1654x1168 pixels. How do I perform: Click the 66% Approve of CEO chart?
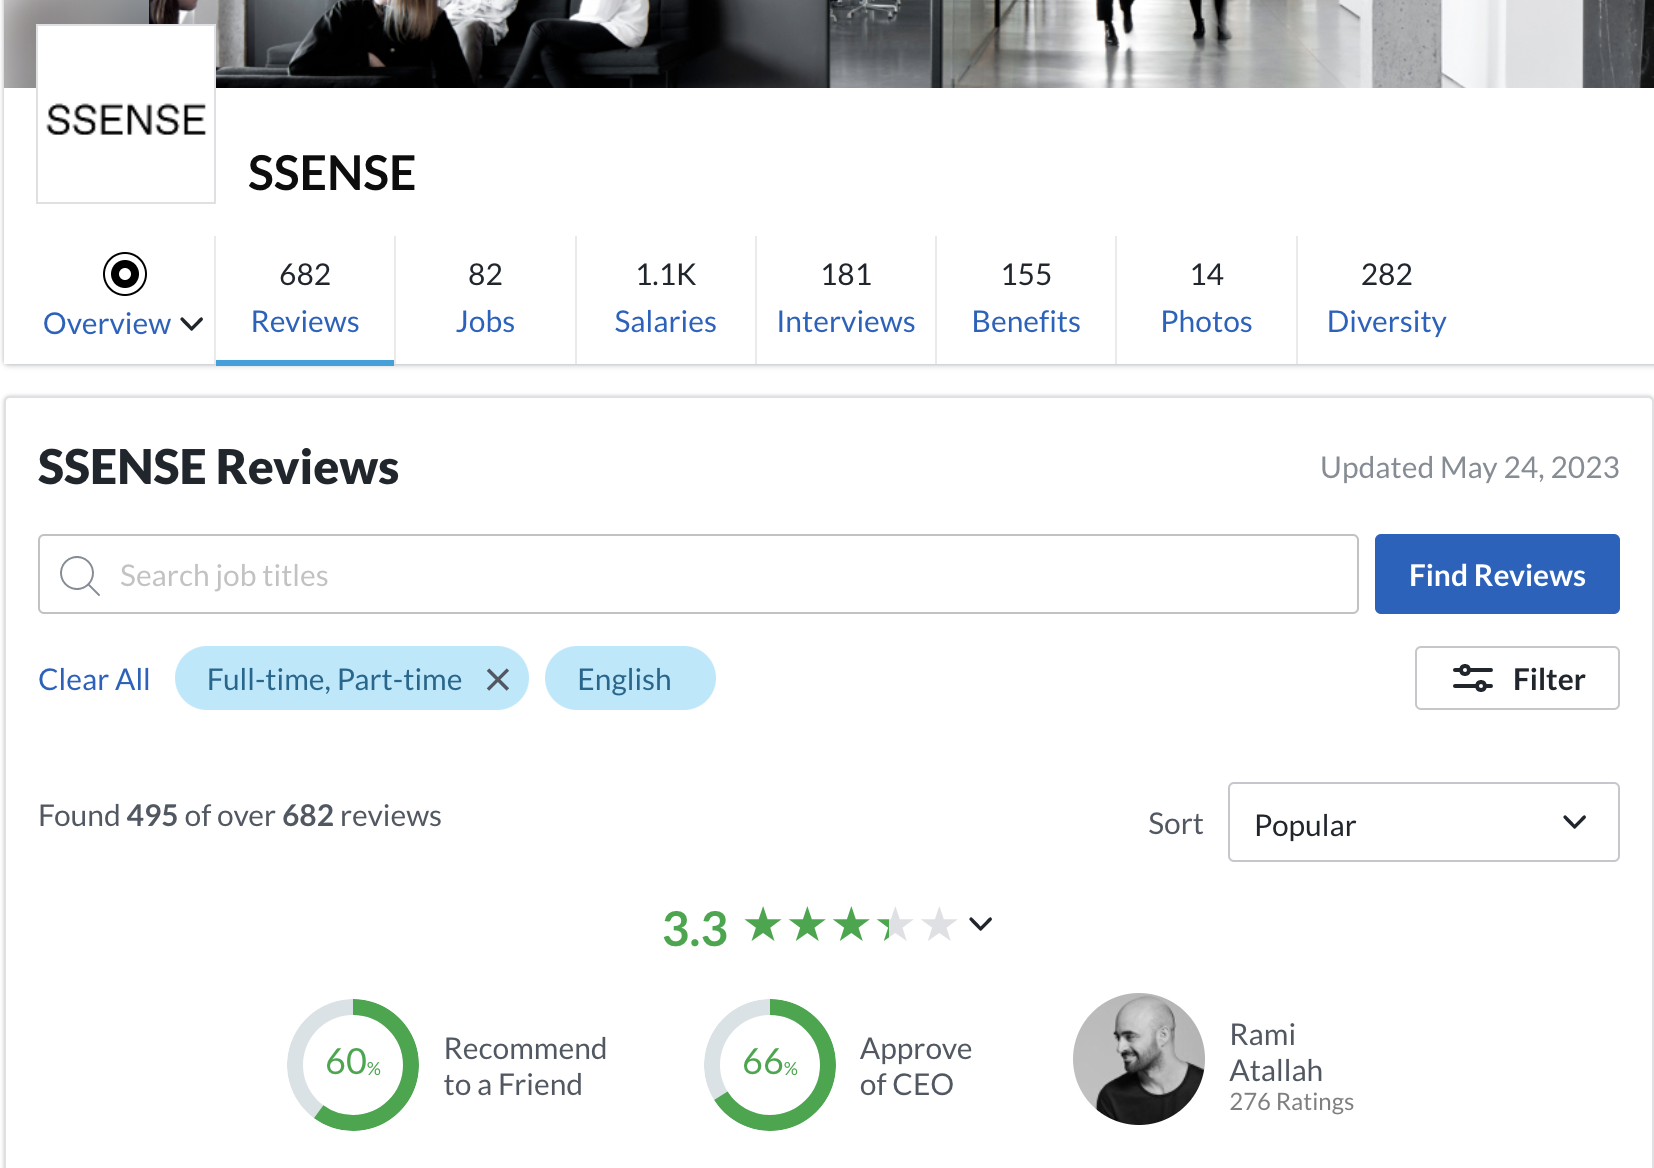[x=770, y=1065]
